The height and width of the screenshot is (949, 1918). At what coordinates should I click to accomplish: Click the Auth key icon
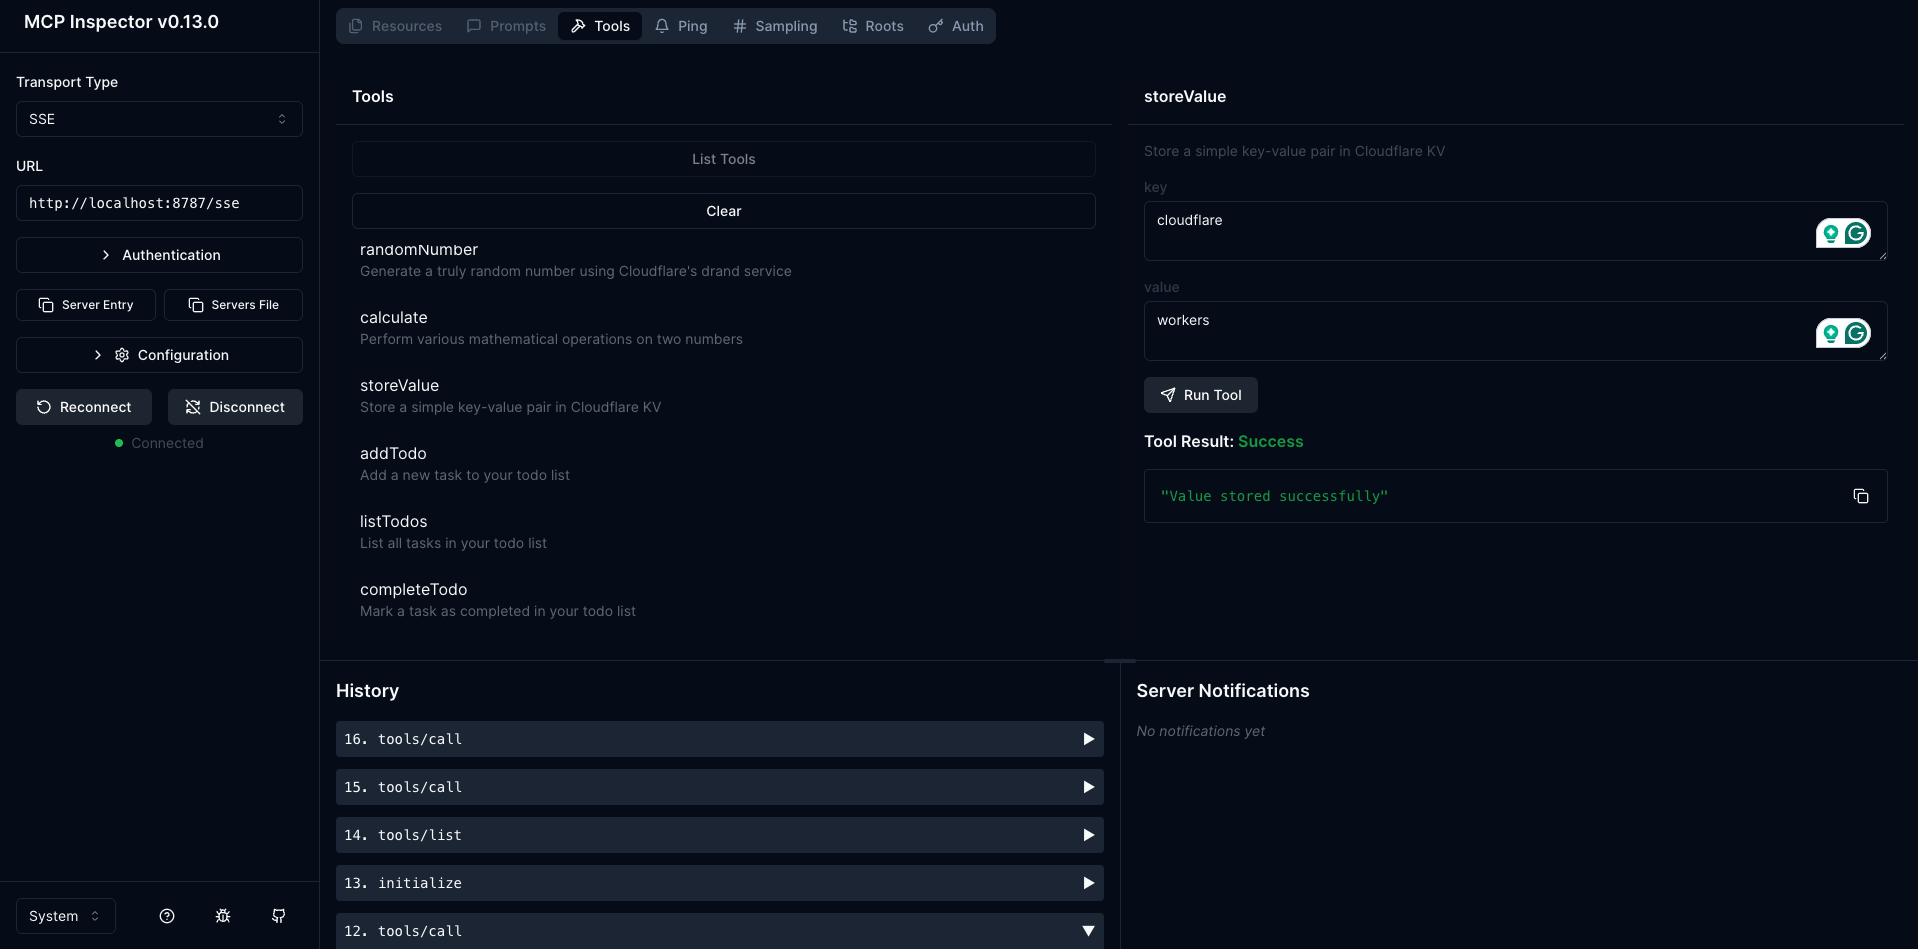(x=936, y=26)
